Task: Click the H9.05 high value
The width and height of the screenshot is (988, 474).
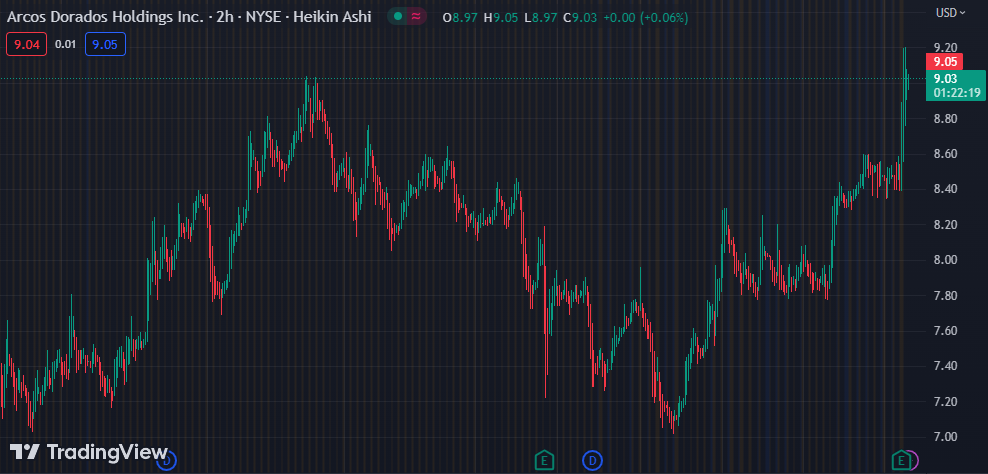Action: [502, 18]
